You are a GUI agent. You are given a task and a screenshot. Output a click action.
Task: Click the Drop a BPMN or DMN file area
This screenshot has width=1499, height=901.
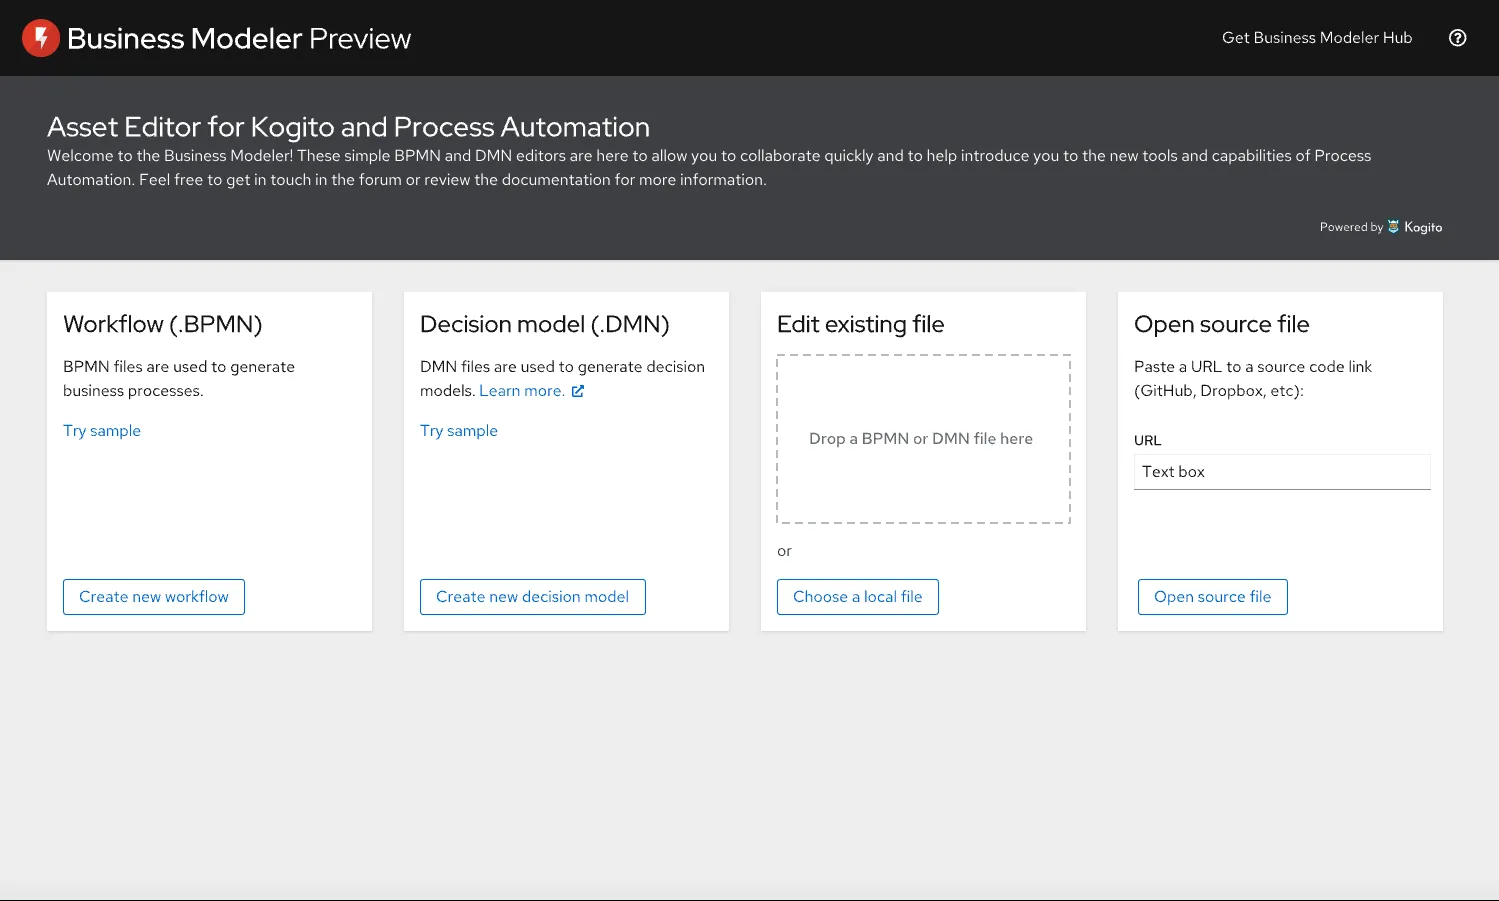923,439
